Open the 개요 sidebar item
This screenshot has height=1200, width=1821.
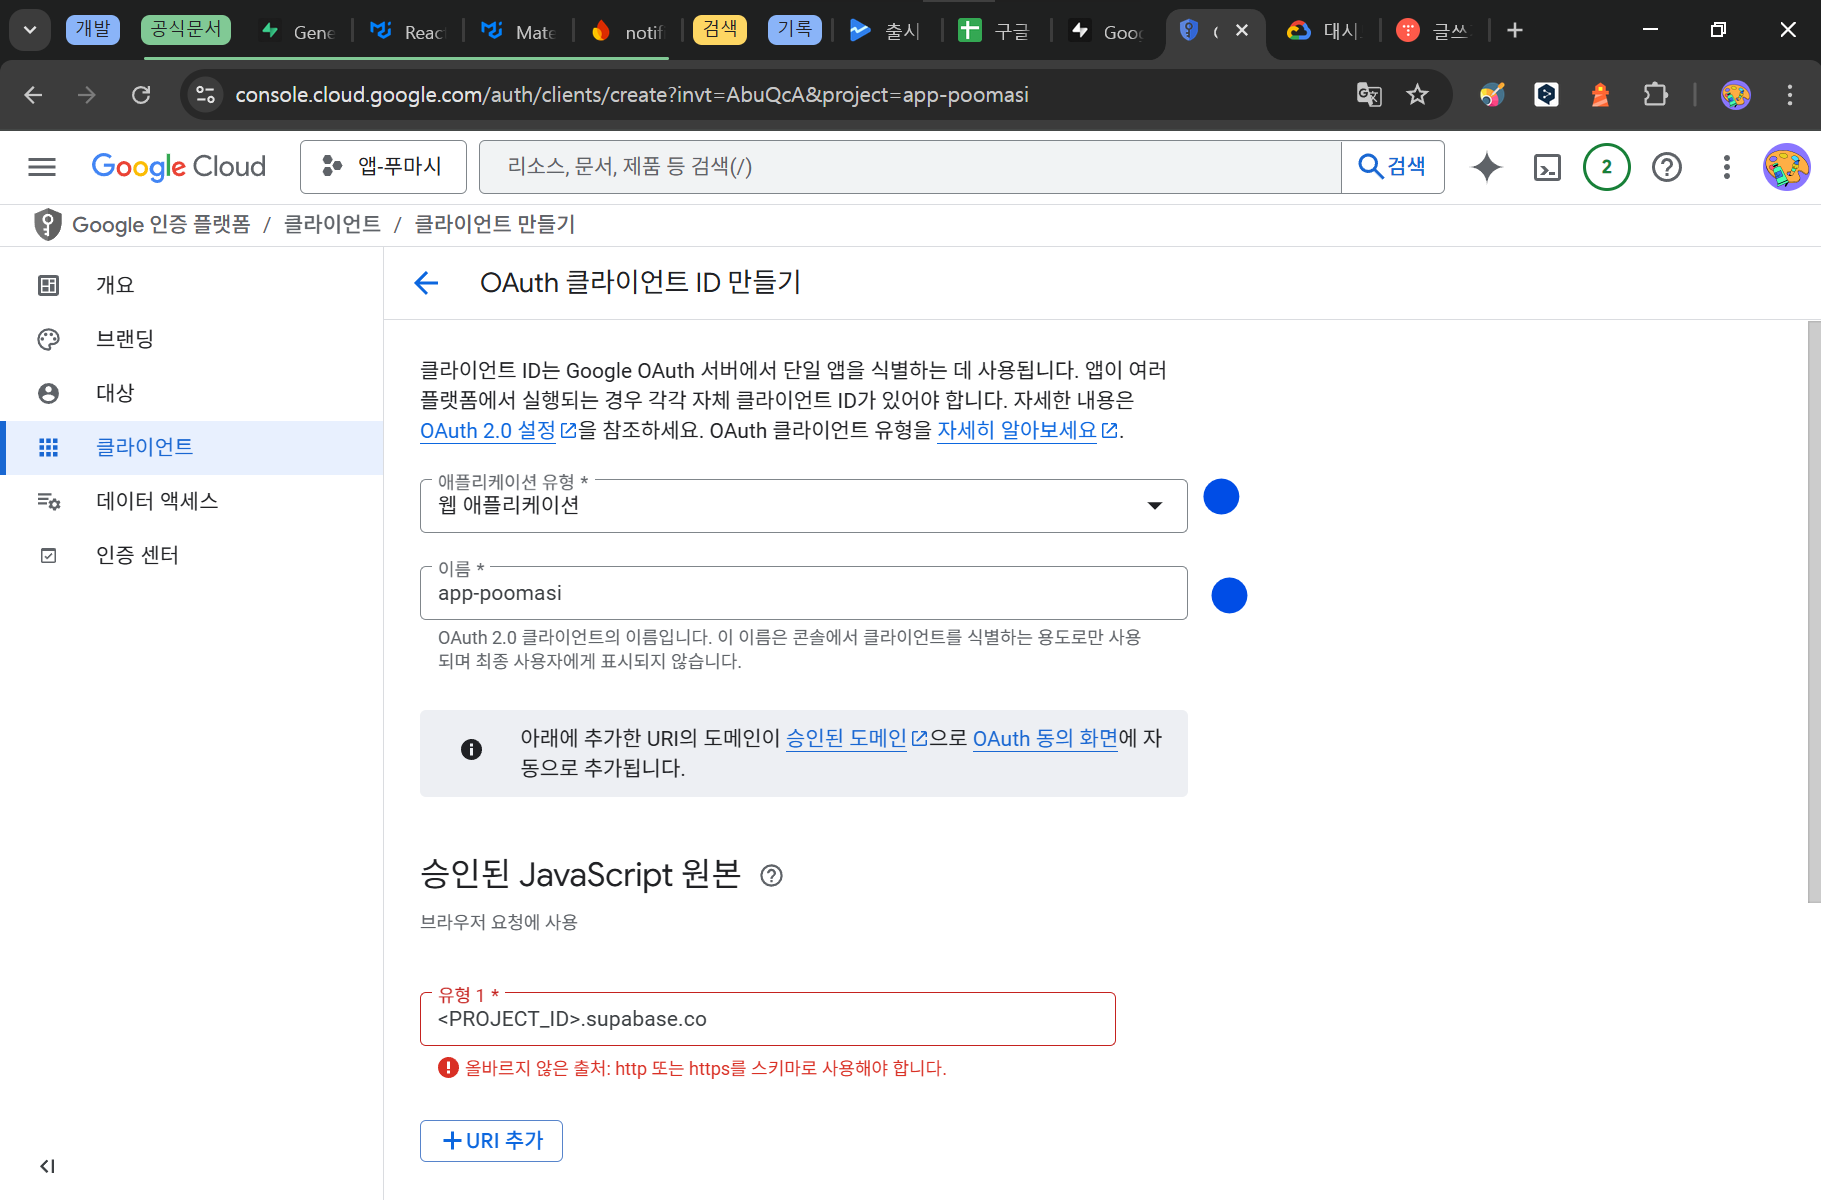[192, 285]
